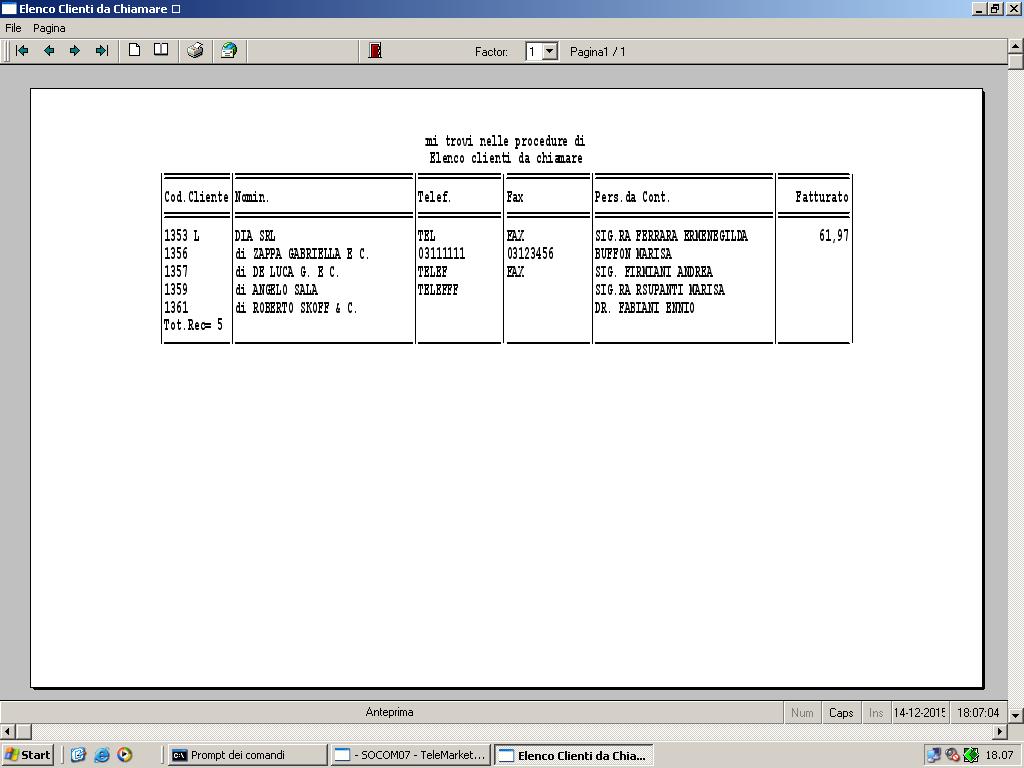Click the previous page arrow

pos(48,51)
